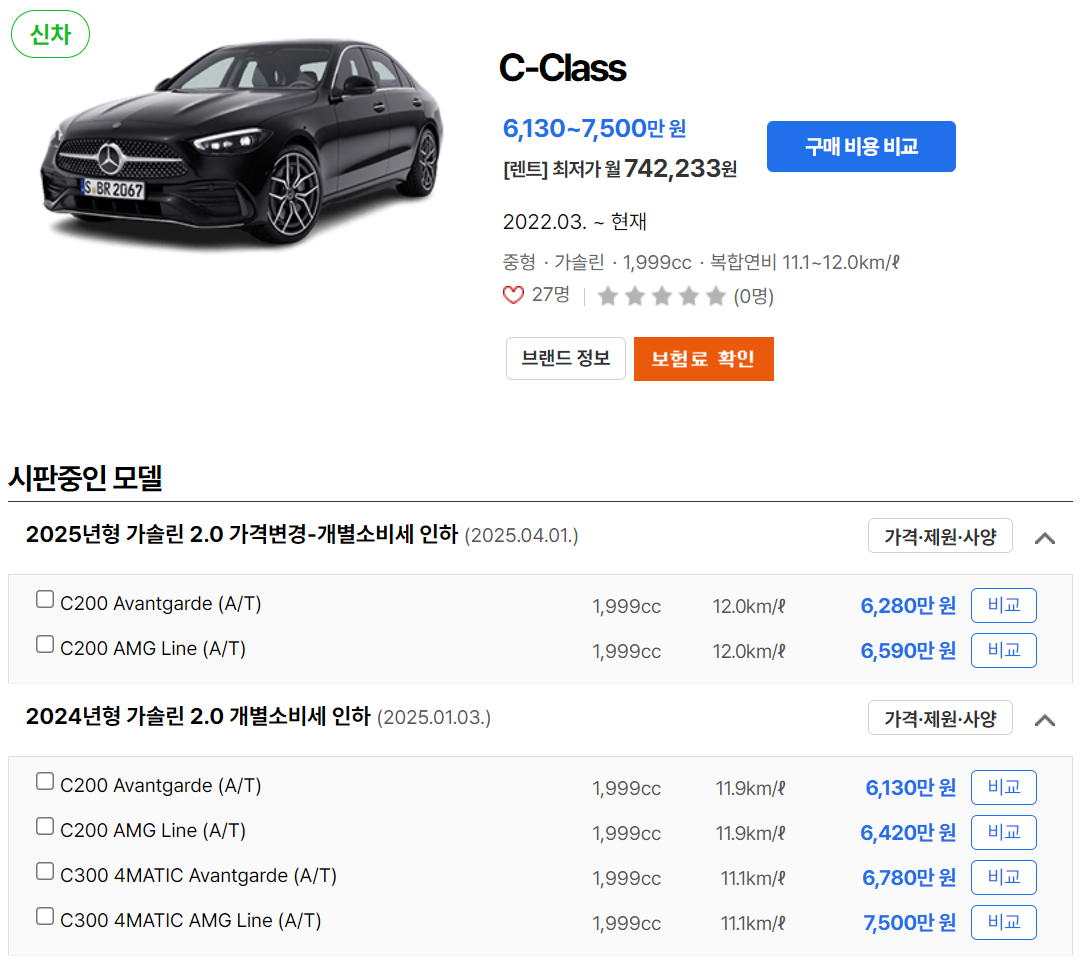Open 브랜드 정보 button
Screen dimensions: 1083x967
pos(566,358)
